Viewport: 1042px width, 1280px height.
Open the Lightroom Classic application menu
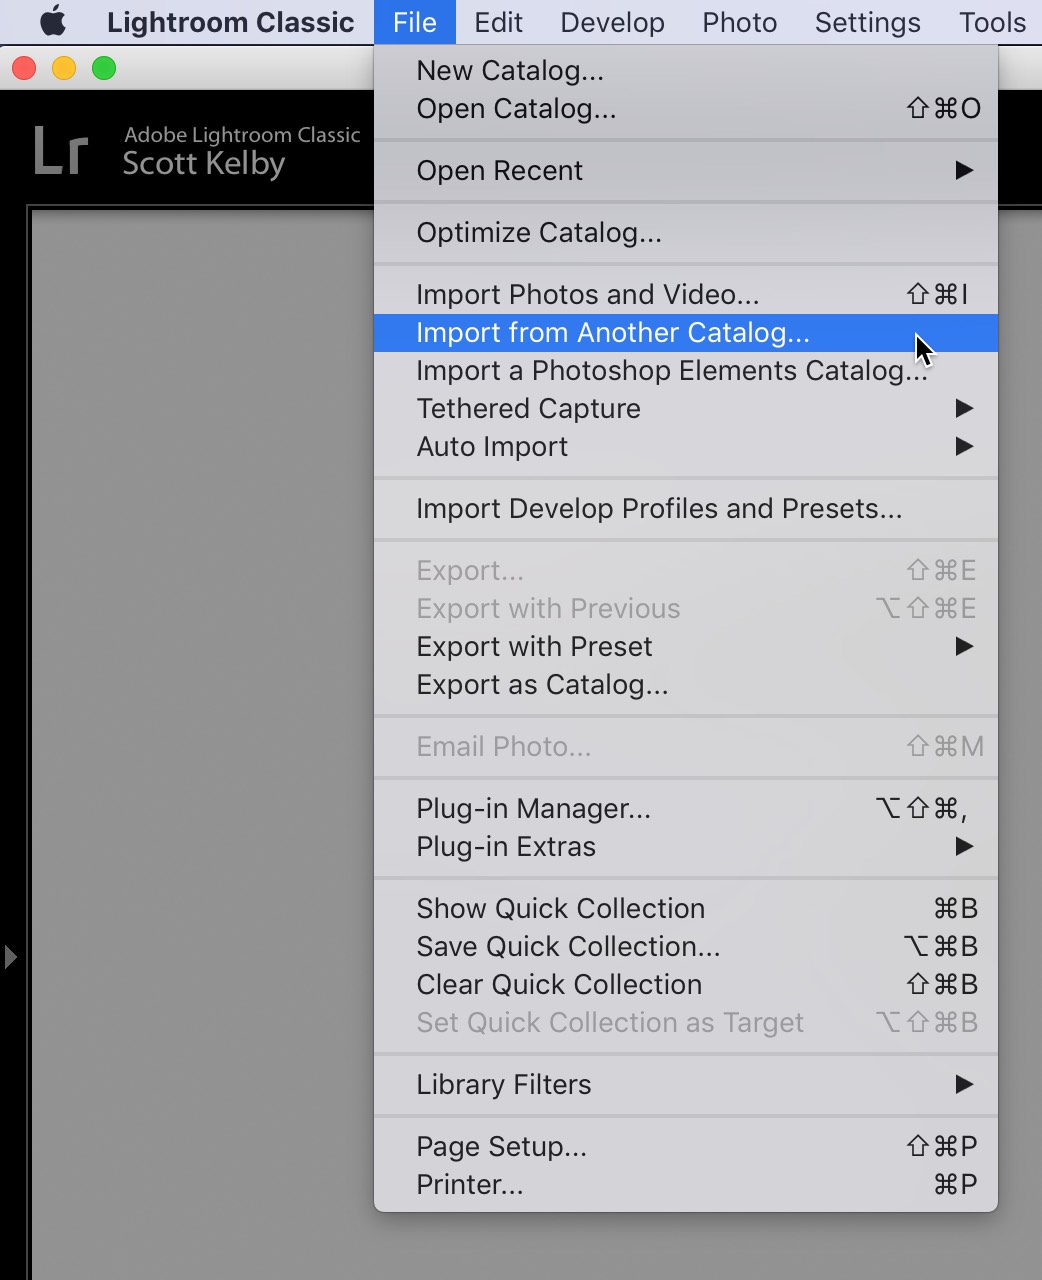pyautogui.click(x=231, y=22)
